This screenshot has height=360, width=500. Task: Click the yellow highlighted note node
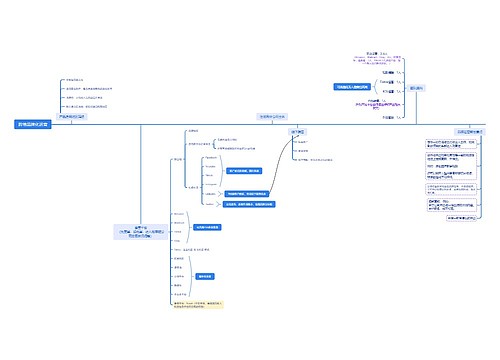(x=198, y=305)
